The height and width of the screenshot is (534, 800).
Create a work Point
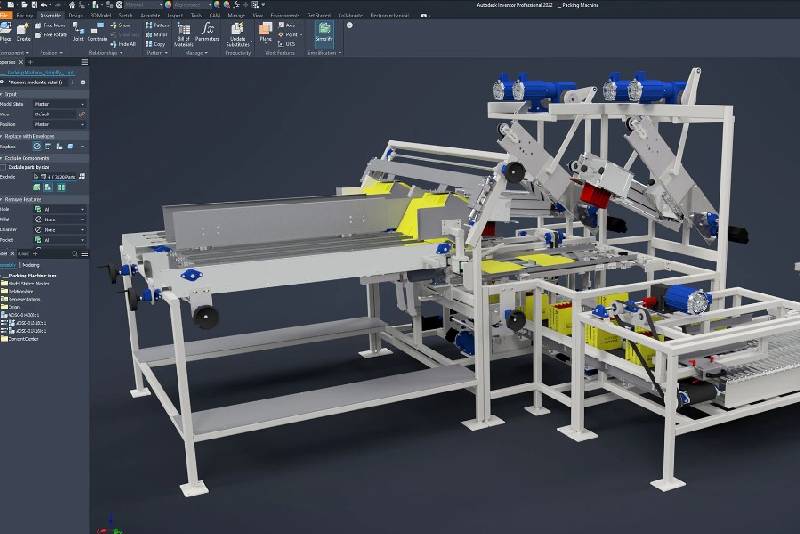pyautogui.click(x=288, y=35)
